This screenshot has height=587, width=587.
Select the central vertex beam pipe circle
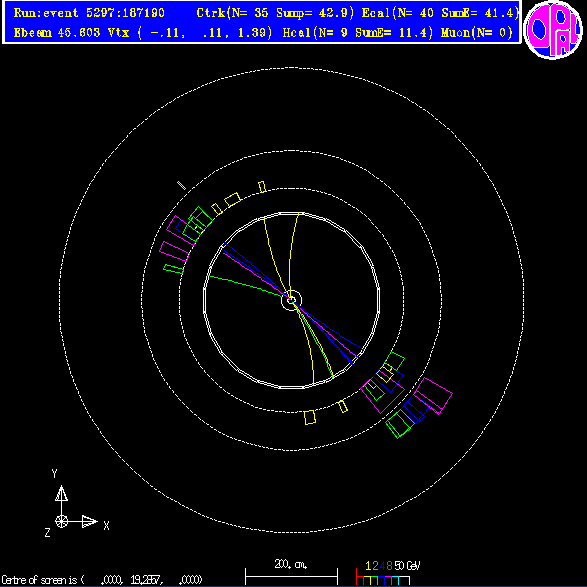point(291,300)
